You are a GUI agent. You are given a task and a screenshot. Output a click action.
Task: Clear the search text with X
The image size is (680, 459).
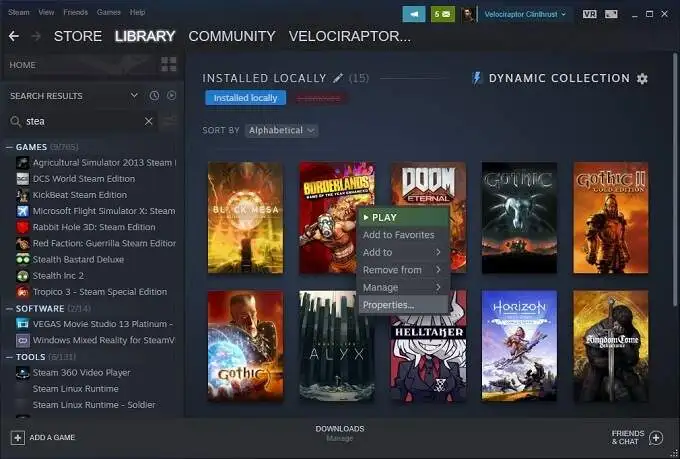148,121
